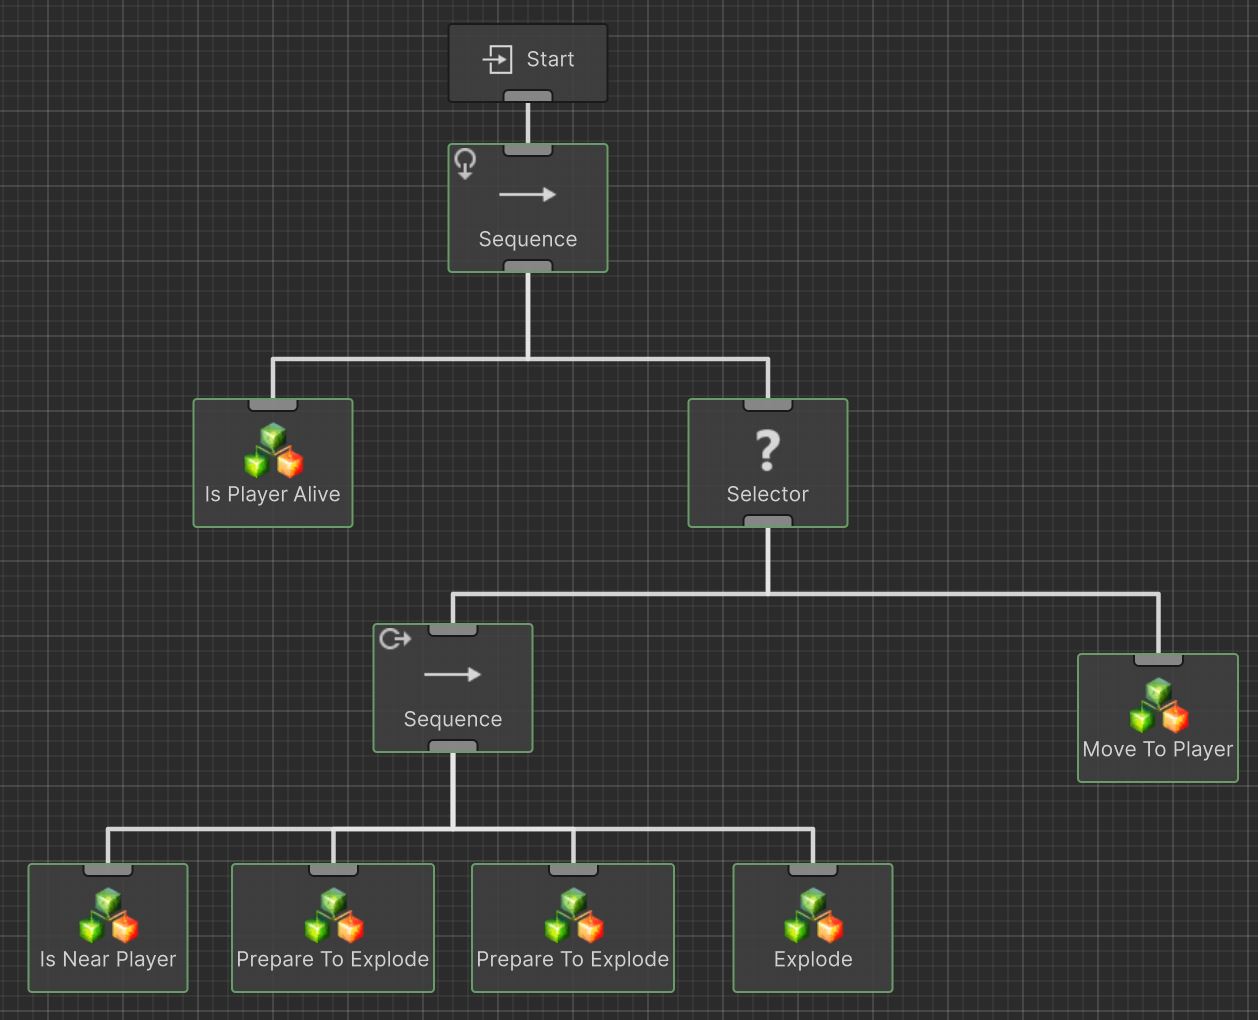
Task: Click the cubes icon of the left Prepare To Explode
Action: point(333,916)
